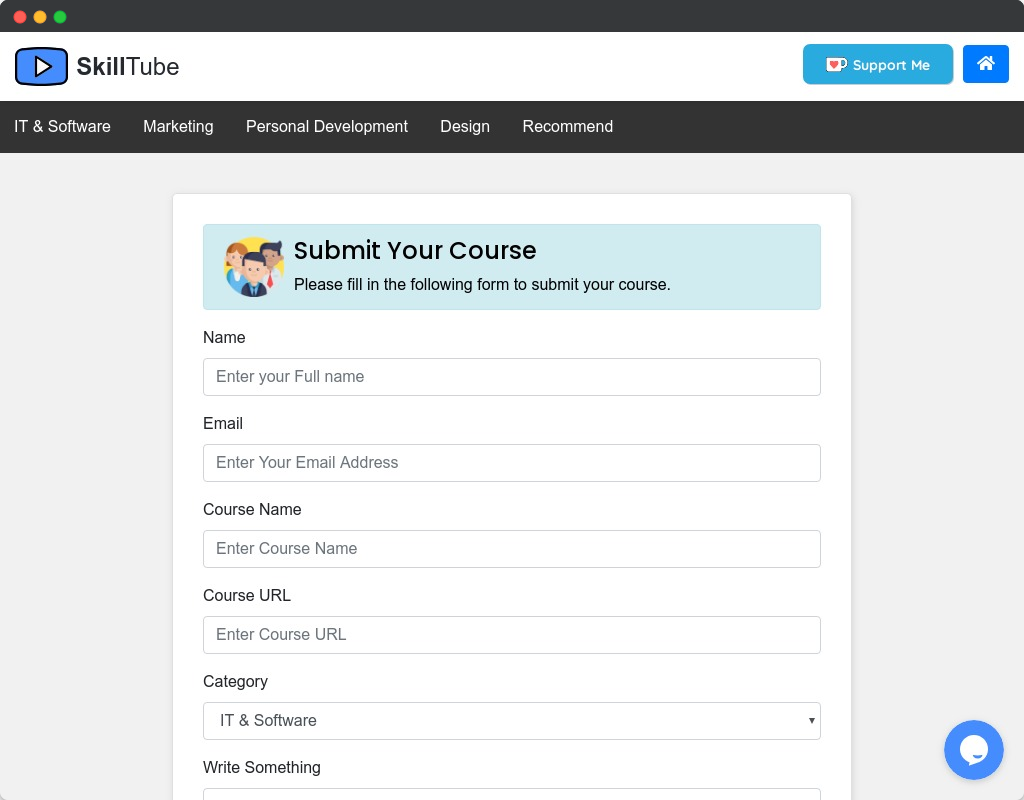1024x800 pixels.
Task: Expand the Category selector showing IT & Software
Action: (512, 721)
